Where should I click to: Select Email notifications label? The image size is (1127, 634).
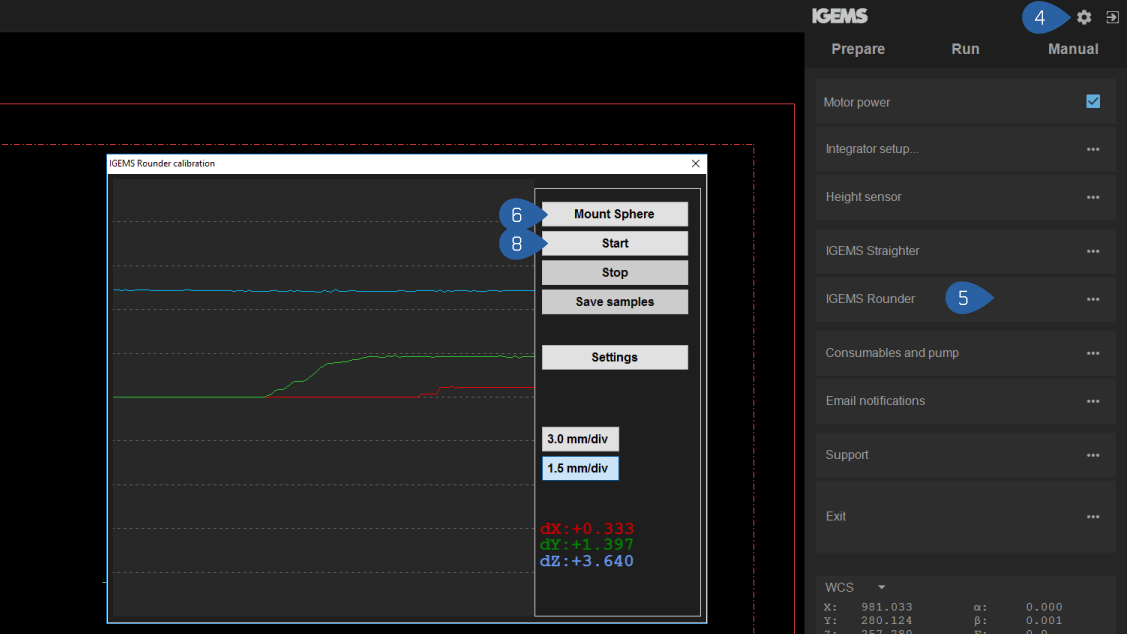(x=875, y=401)
